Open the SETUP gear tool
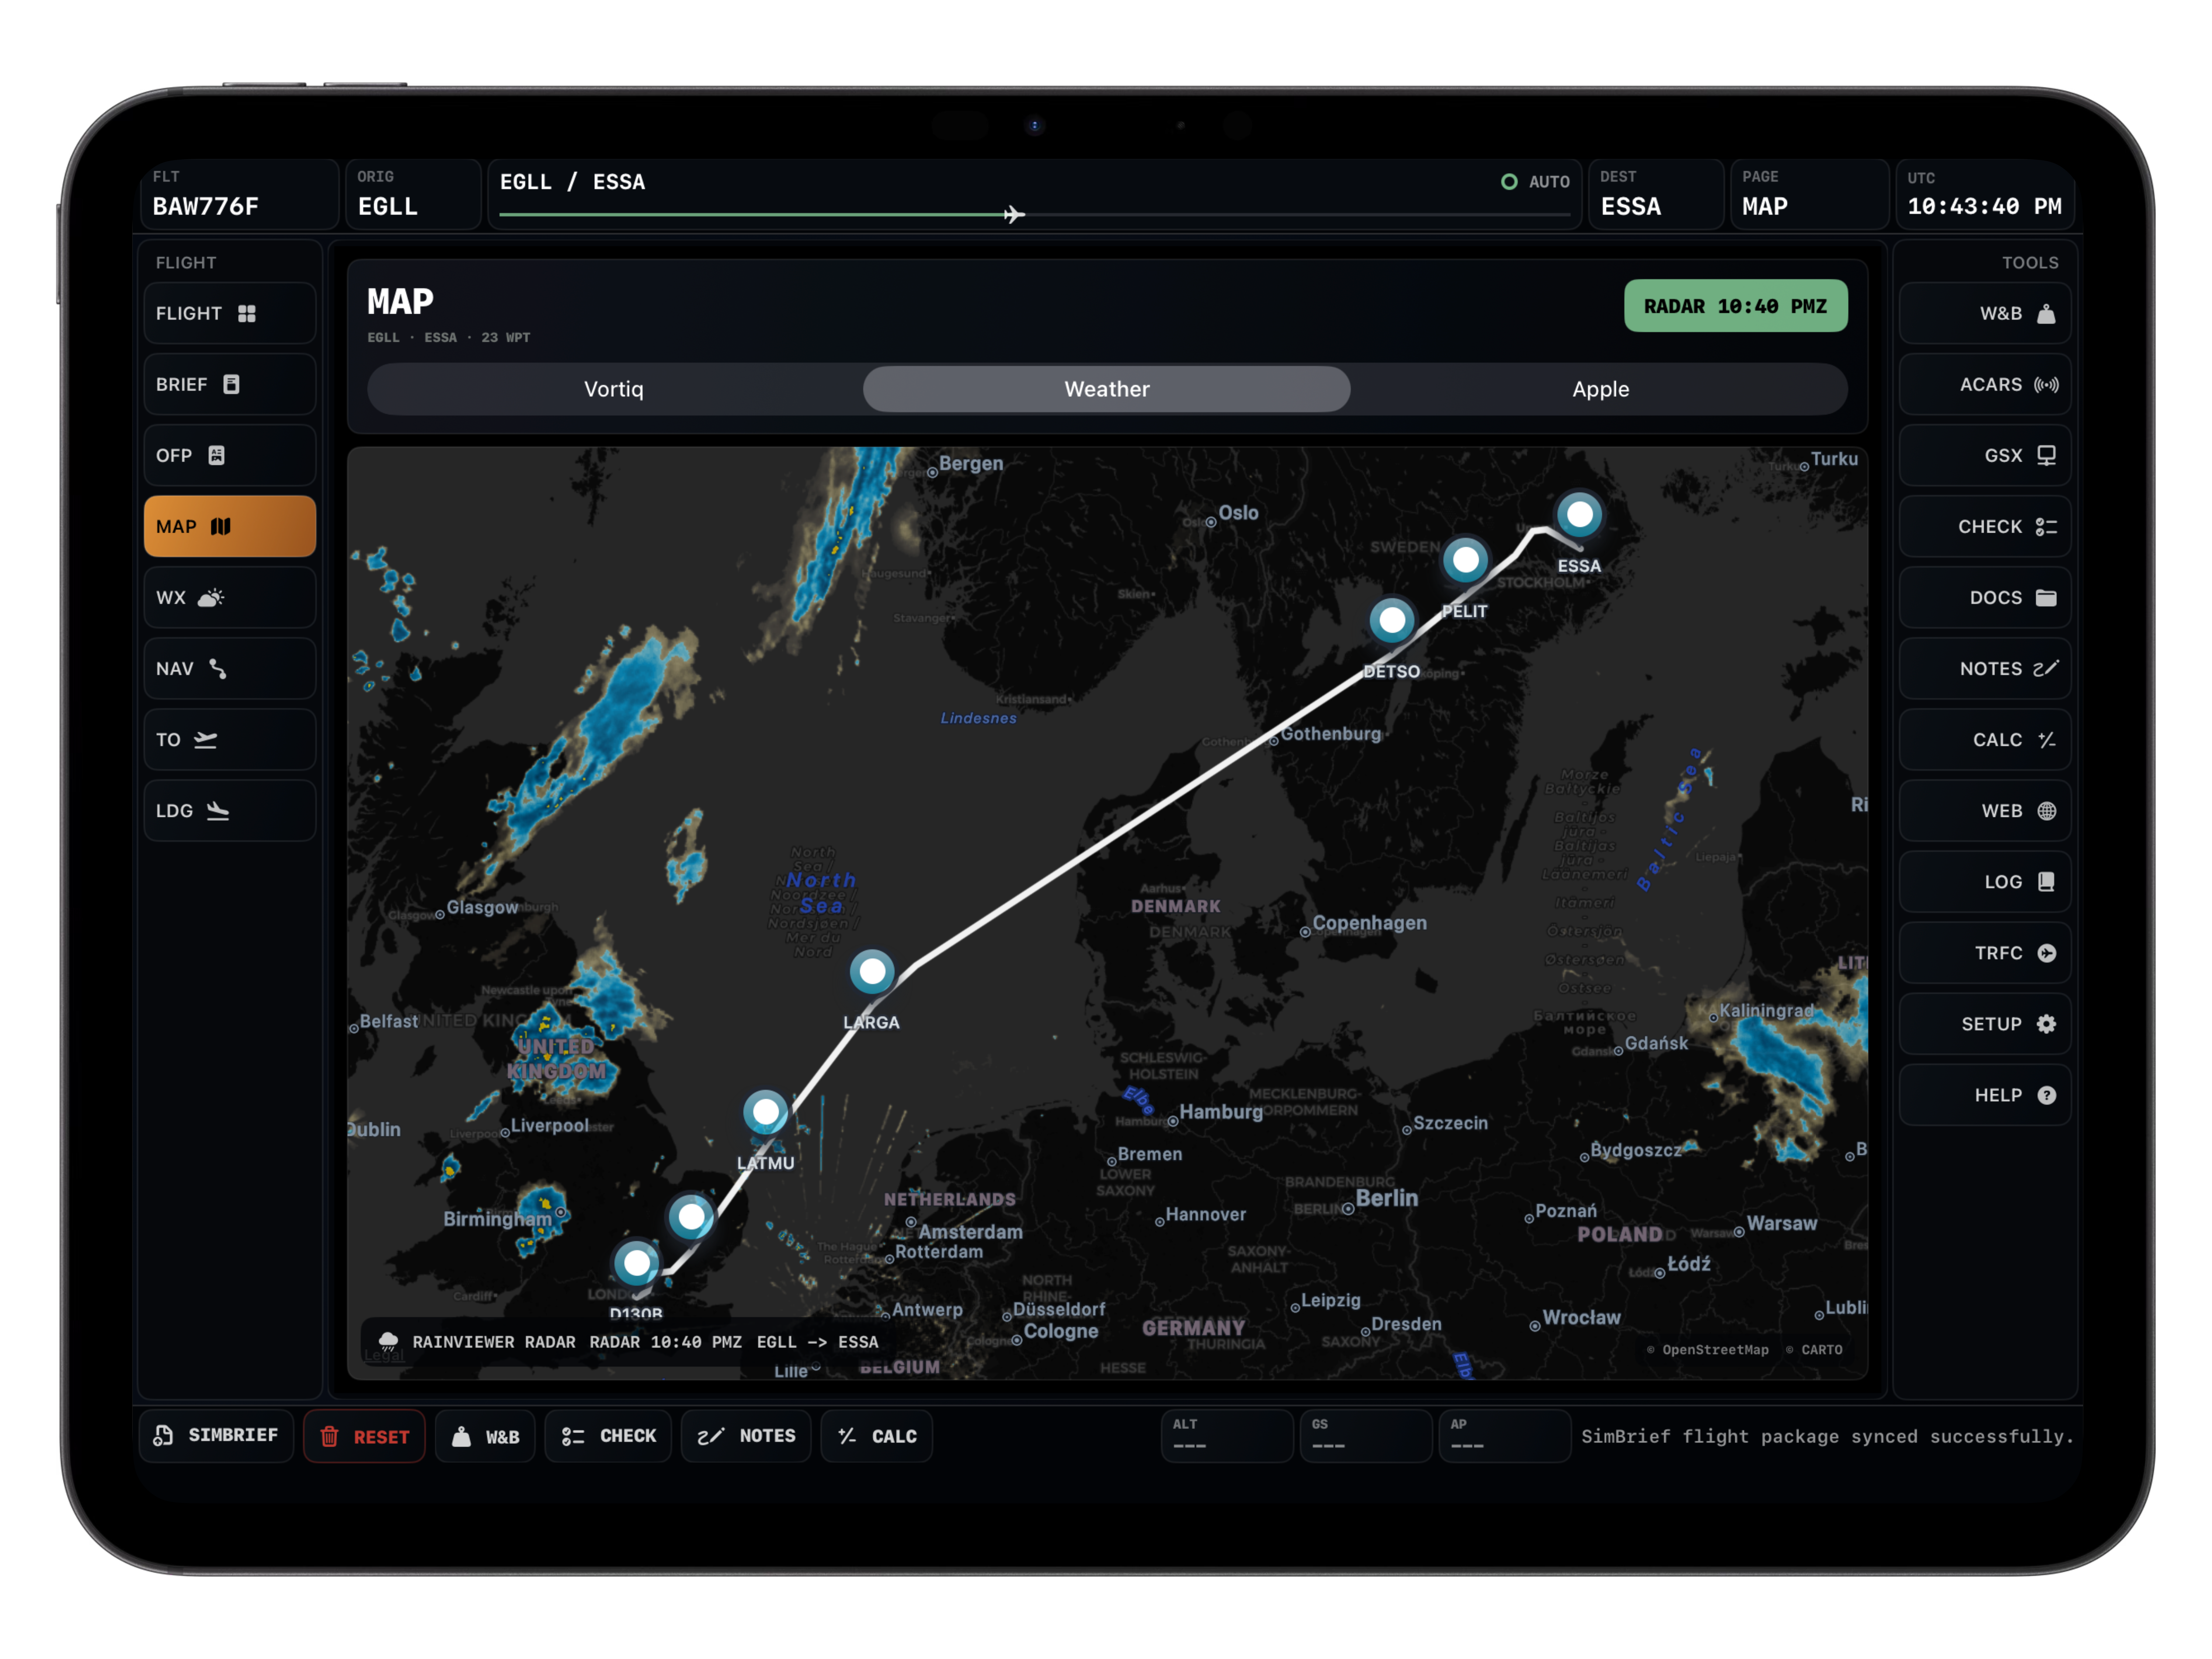 tap(1985, 1024)
